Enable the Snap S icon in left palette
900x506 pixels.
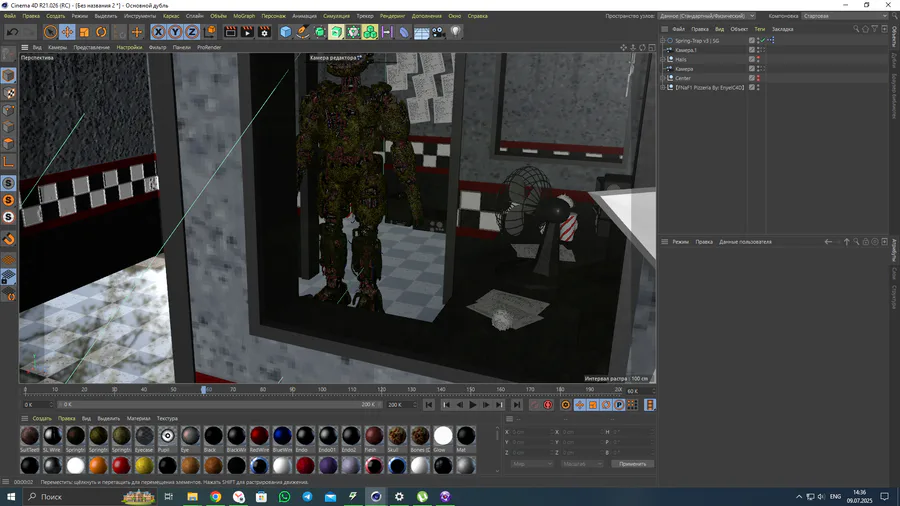click(x=9, y=183)
